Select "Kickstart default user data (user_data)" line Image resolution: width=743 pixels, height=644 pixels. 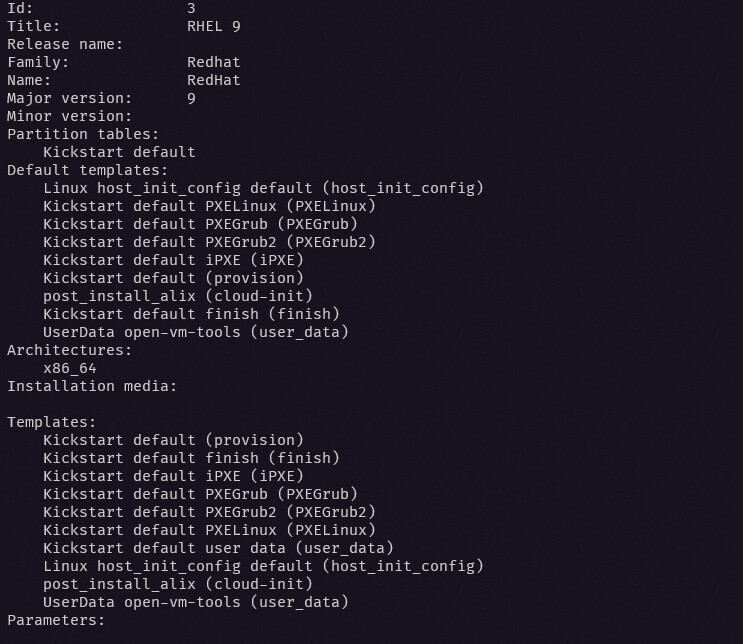point(218,548)
